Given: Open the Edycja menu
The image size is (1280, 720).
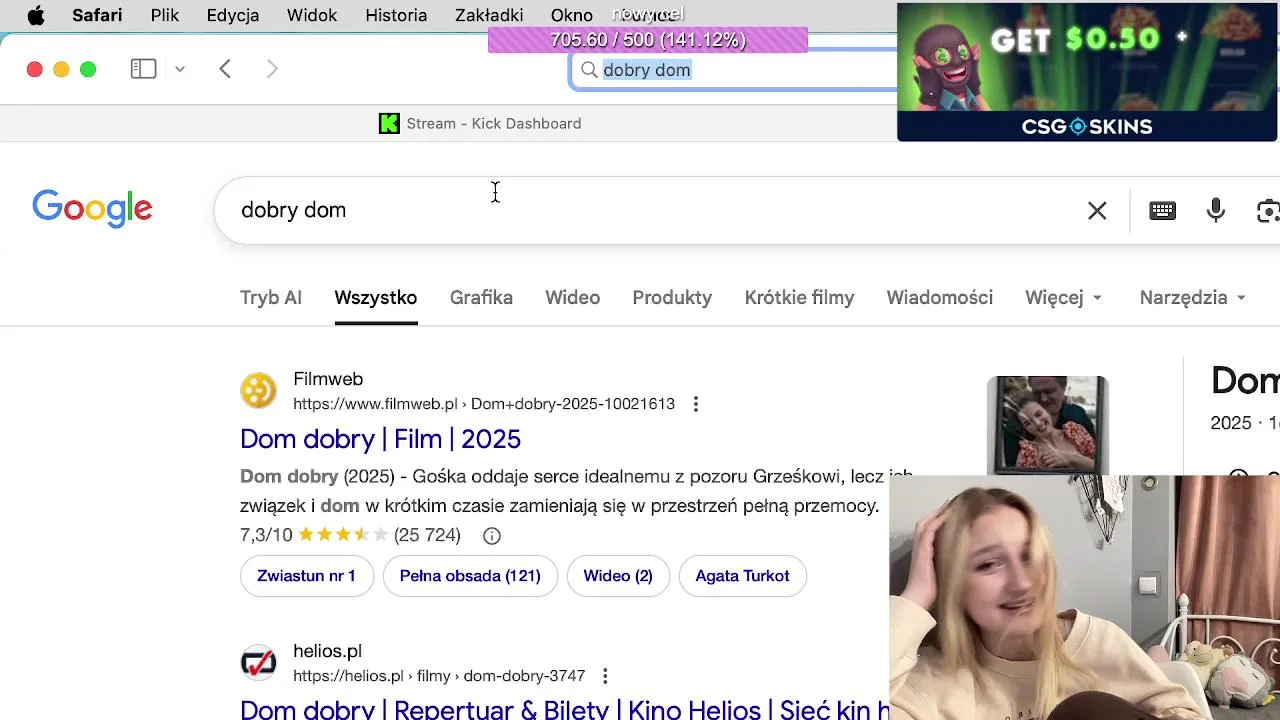Looking at the screenshot, I should (233, 15).
